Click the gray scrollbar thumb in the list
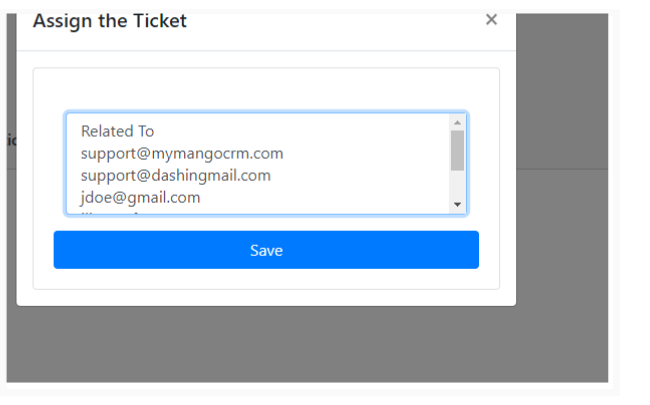Image resolution: width=650 pixels, height=405 pixels. tap(457, 150)
